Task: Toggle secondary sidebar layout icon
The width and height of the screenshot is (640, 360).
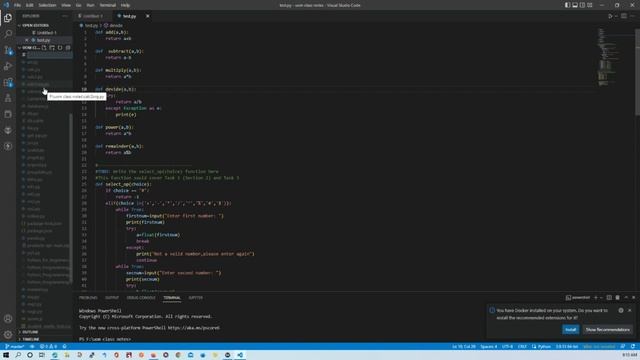Action: point(582,5)
